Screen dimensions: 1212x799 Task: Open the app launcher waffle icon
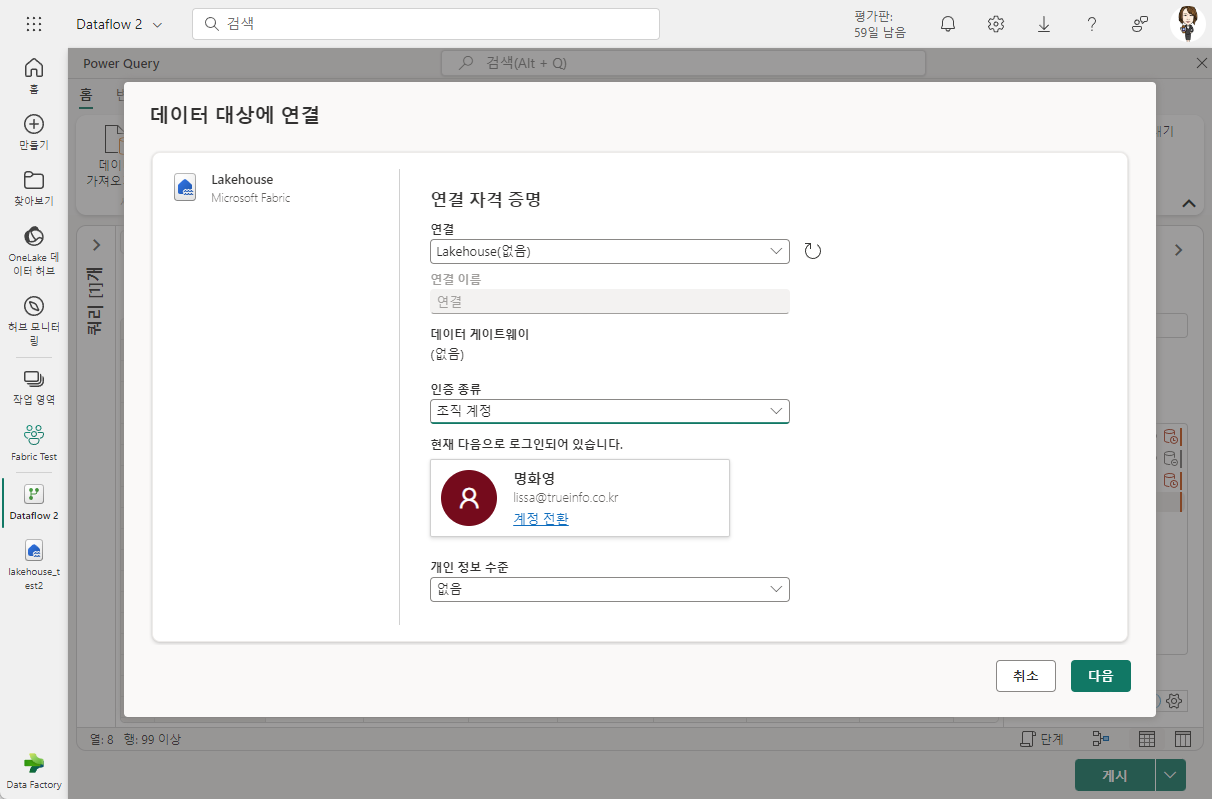pyautogui.click(x=34, y=24)
